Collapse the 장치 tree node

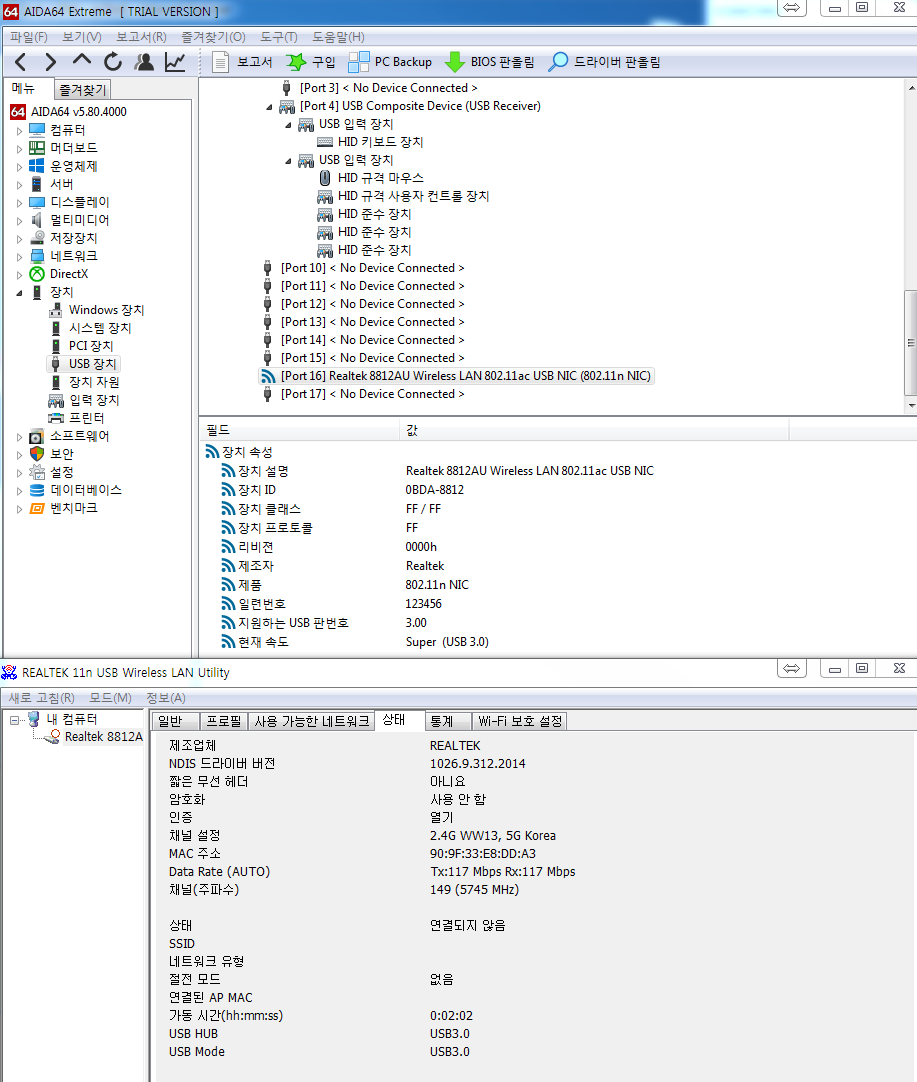pyautogui.click(x=19, y=293)
